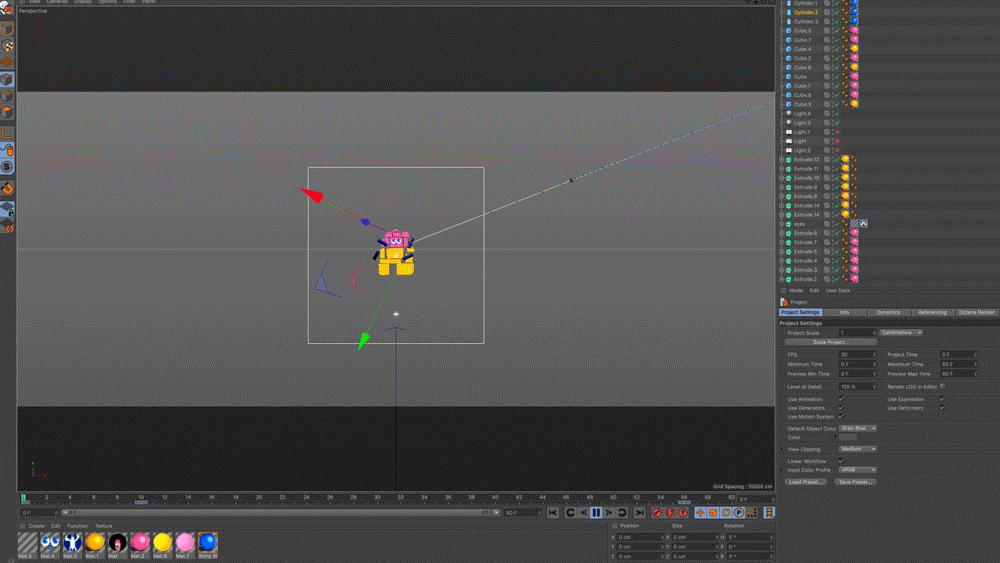Select the Shiny Bl blue material sphere

click(207, 543)
